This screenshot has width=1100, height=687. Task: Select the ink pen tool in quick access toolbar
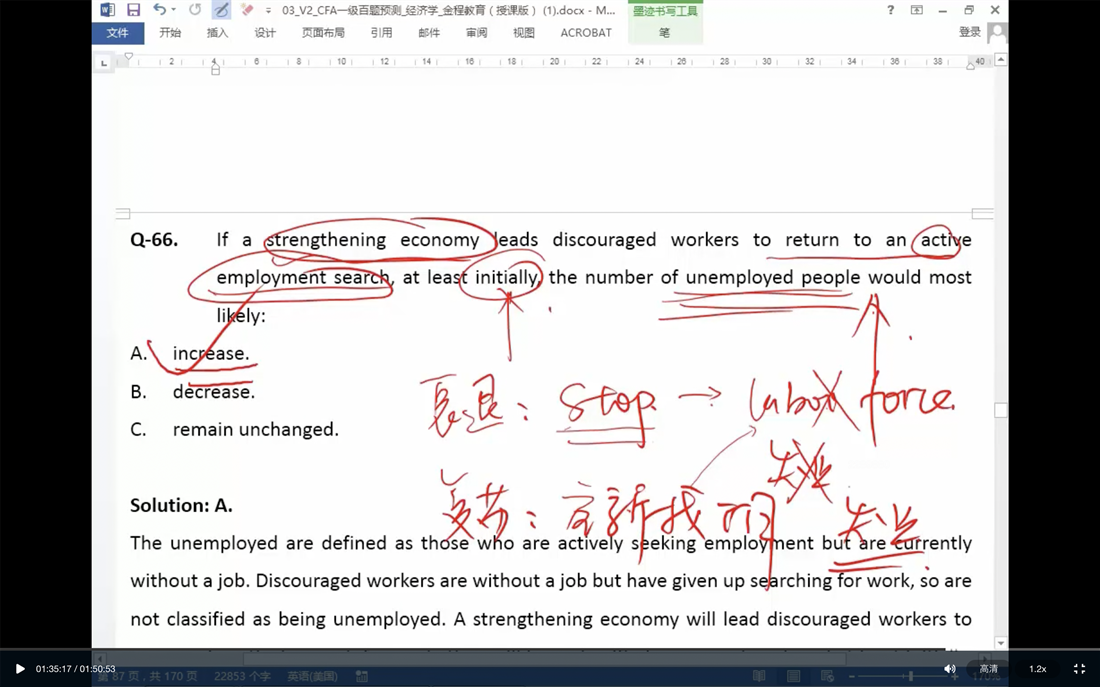coord(221,10)
